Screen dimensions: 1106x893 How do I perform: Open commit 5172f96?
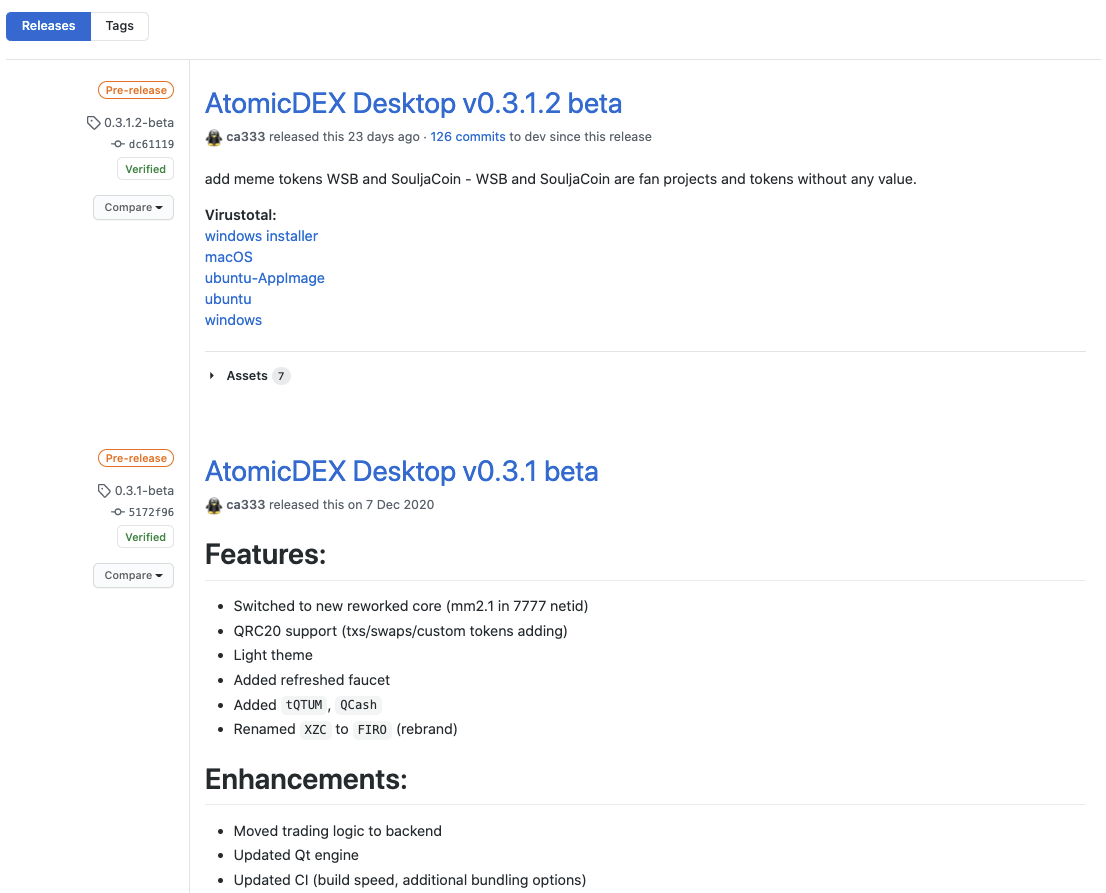[151, 512]
